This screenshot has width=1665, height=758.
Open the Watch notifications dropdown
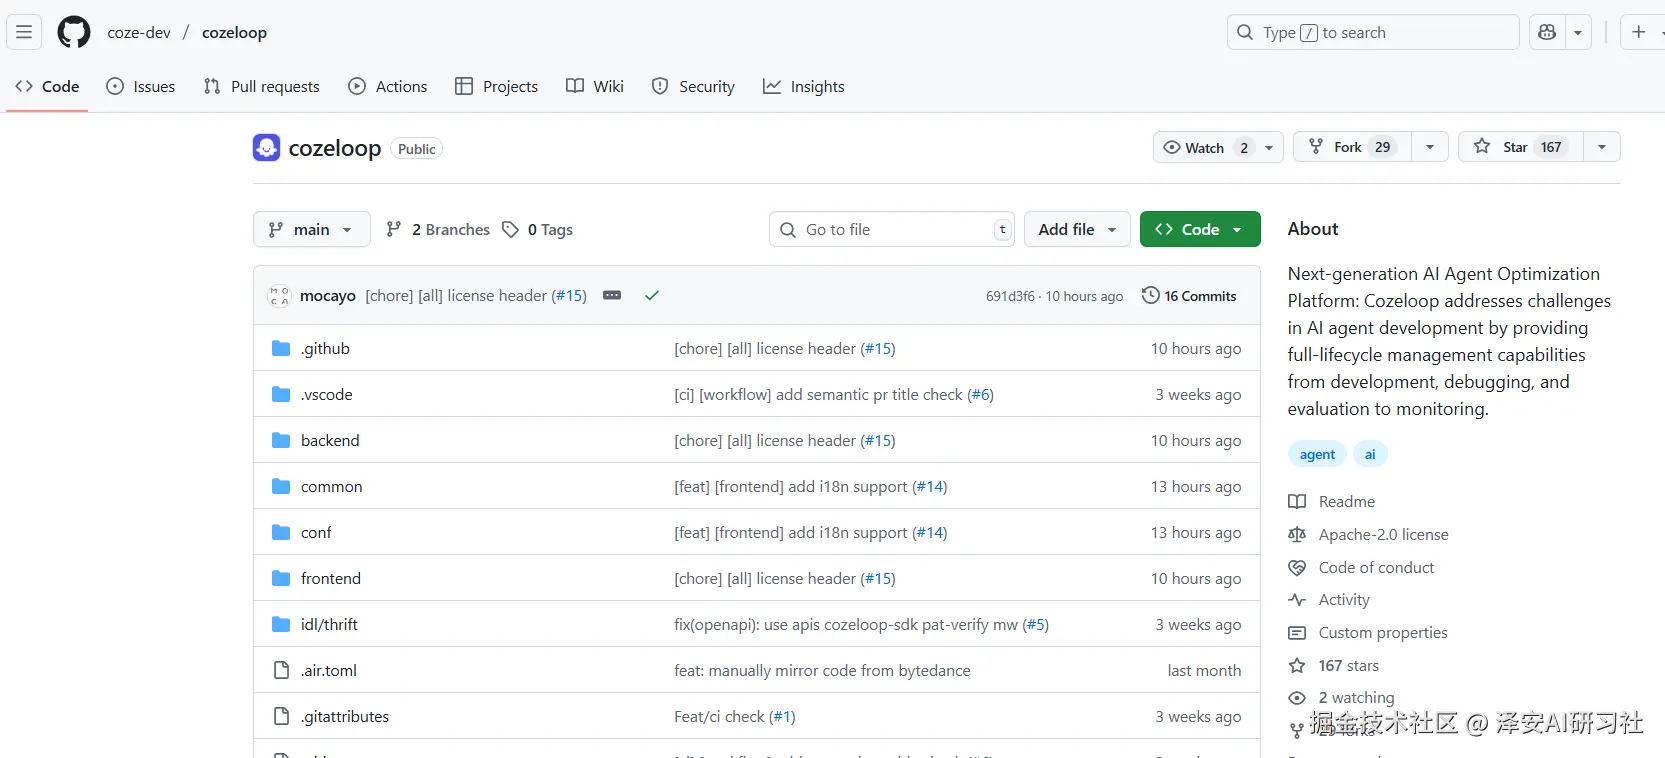point(1218,147)
